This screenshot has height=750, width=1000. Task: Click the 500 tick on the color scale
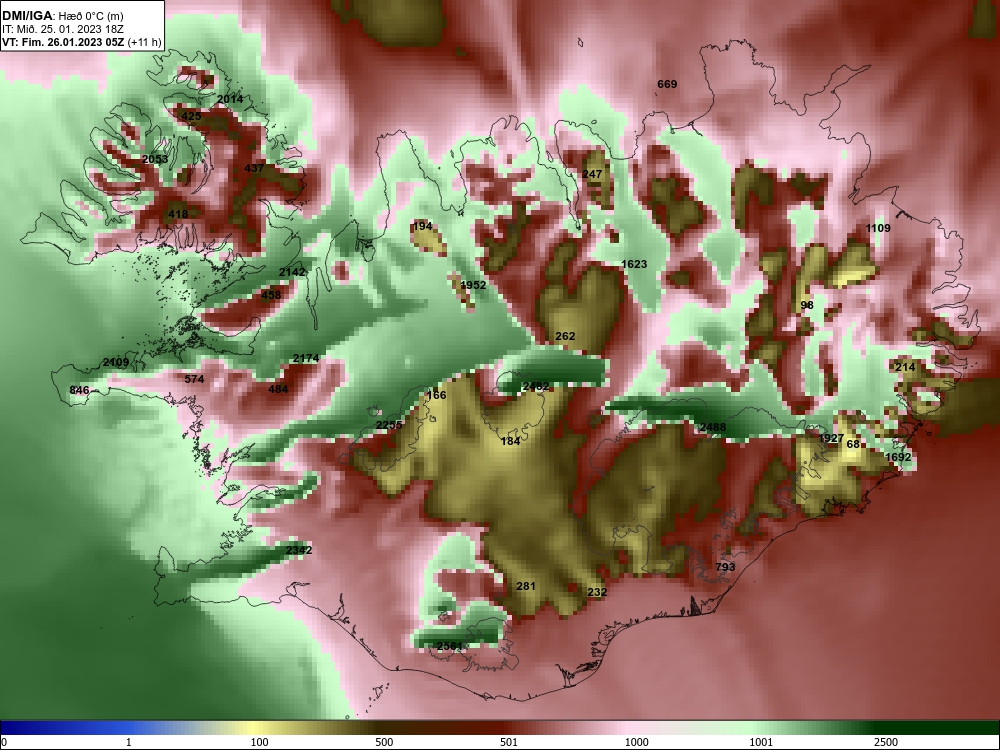pos(385,742)
